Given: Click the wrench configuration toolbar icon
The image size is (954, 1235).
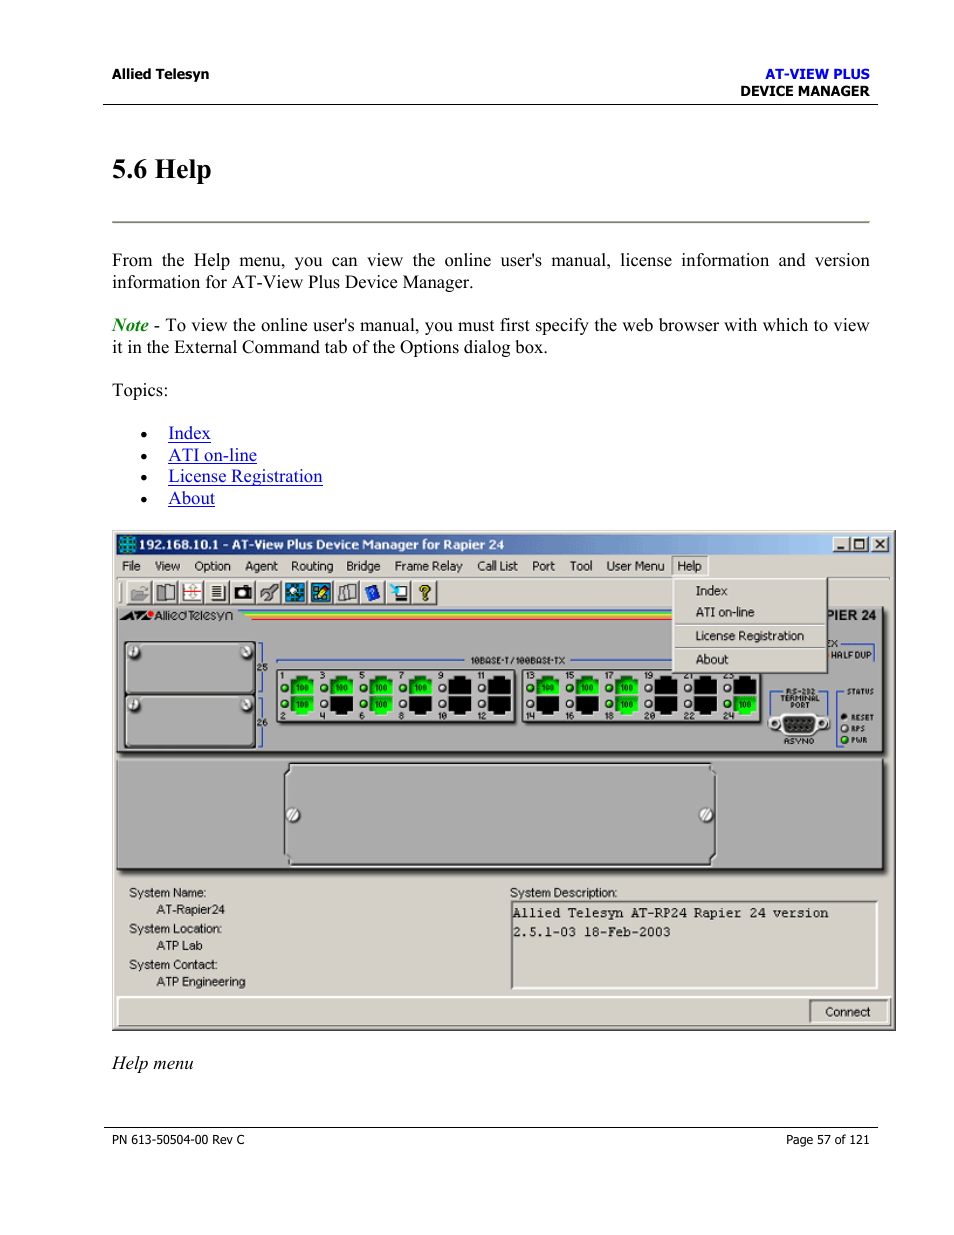Looking at the screenshot, I should coord(269,592).
